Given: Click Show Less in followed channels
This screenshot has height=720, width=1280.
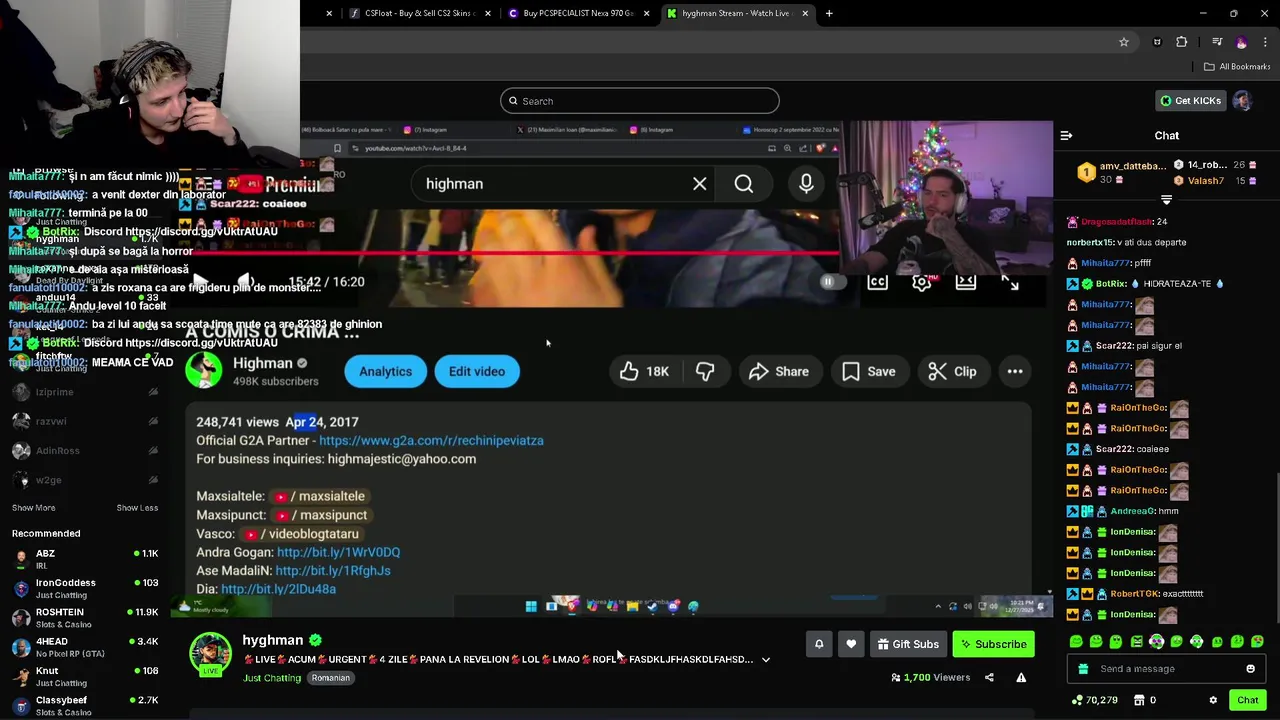Looking at the screenshot, I should tap(137, 507).
